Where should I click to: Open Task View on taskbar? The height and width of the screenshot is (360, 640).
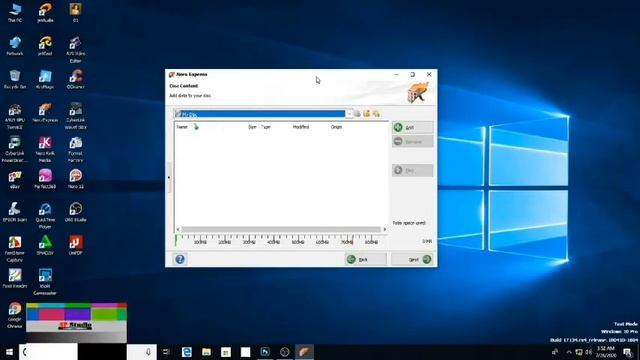click(x=166, y=352)
